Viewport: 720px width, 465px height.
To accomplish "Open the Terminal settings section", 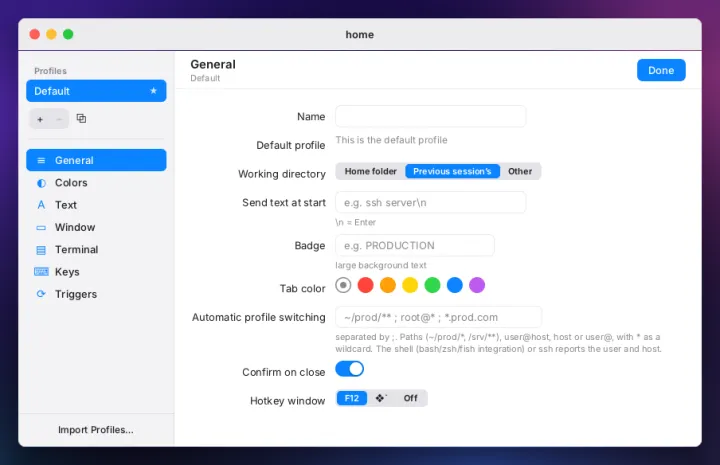I will pos(96,250).
